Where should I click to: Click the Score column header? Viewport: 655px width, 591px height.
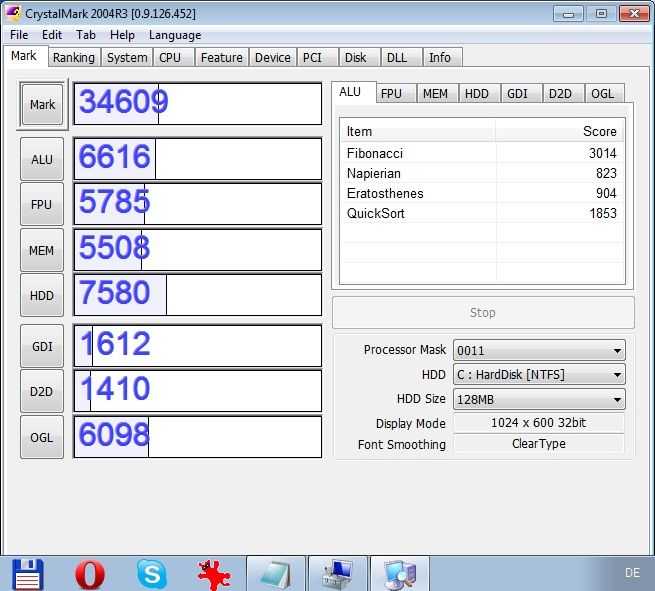tap(560, 131)
